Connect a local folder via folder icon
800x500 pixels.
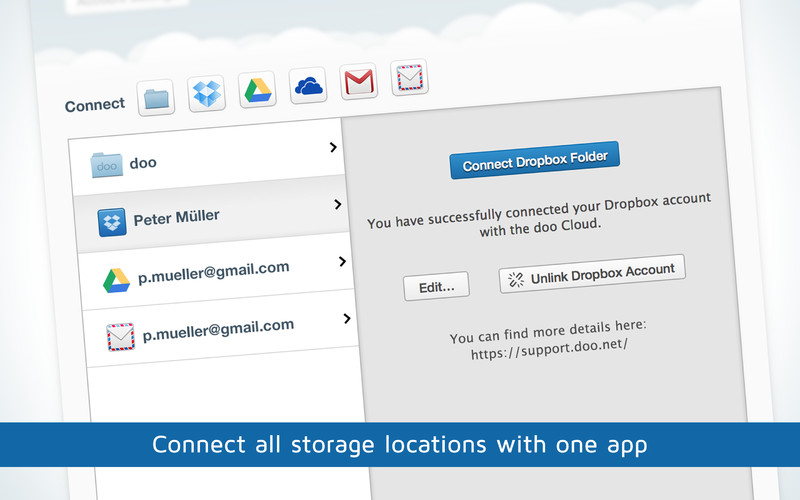tap(156, 98)
